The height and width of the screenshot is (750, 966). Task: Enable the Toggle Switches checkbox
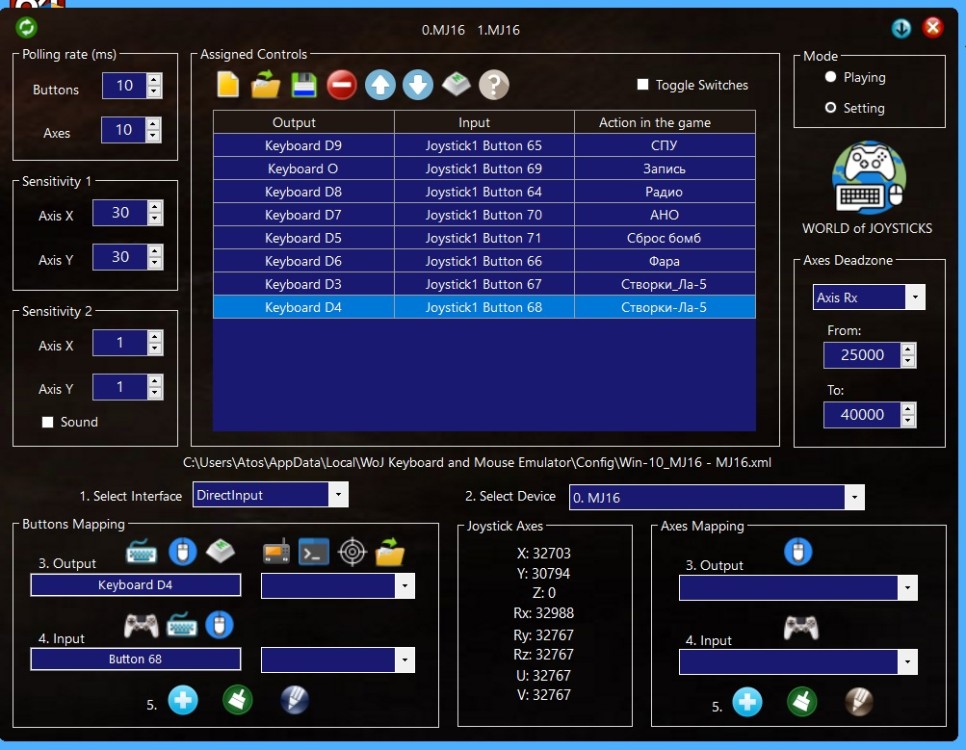click(x=643, y=85)
